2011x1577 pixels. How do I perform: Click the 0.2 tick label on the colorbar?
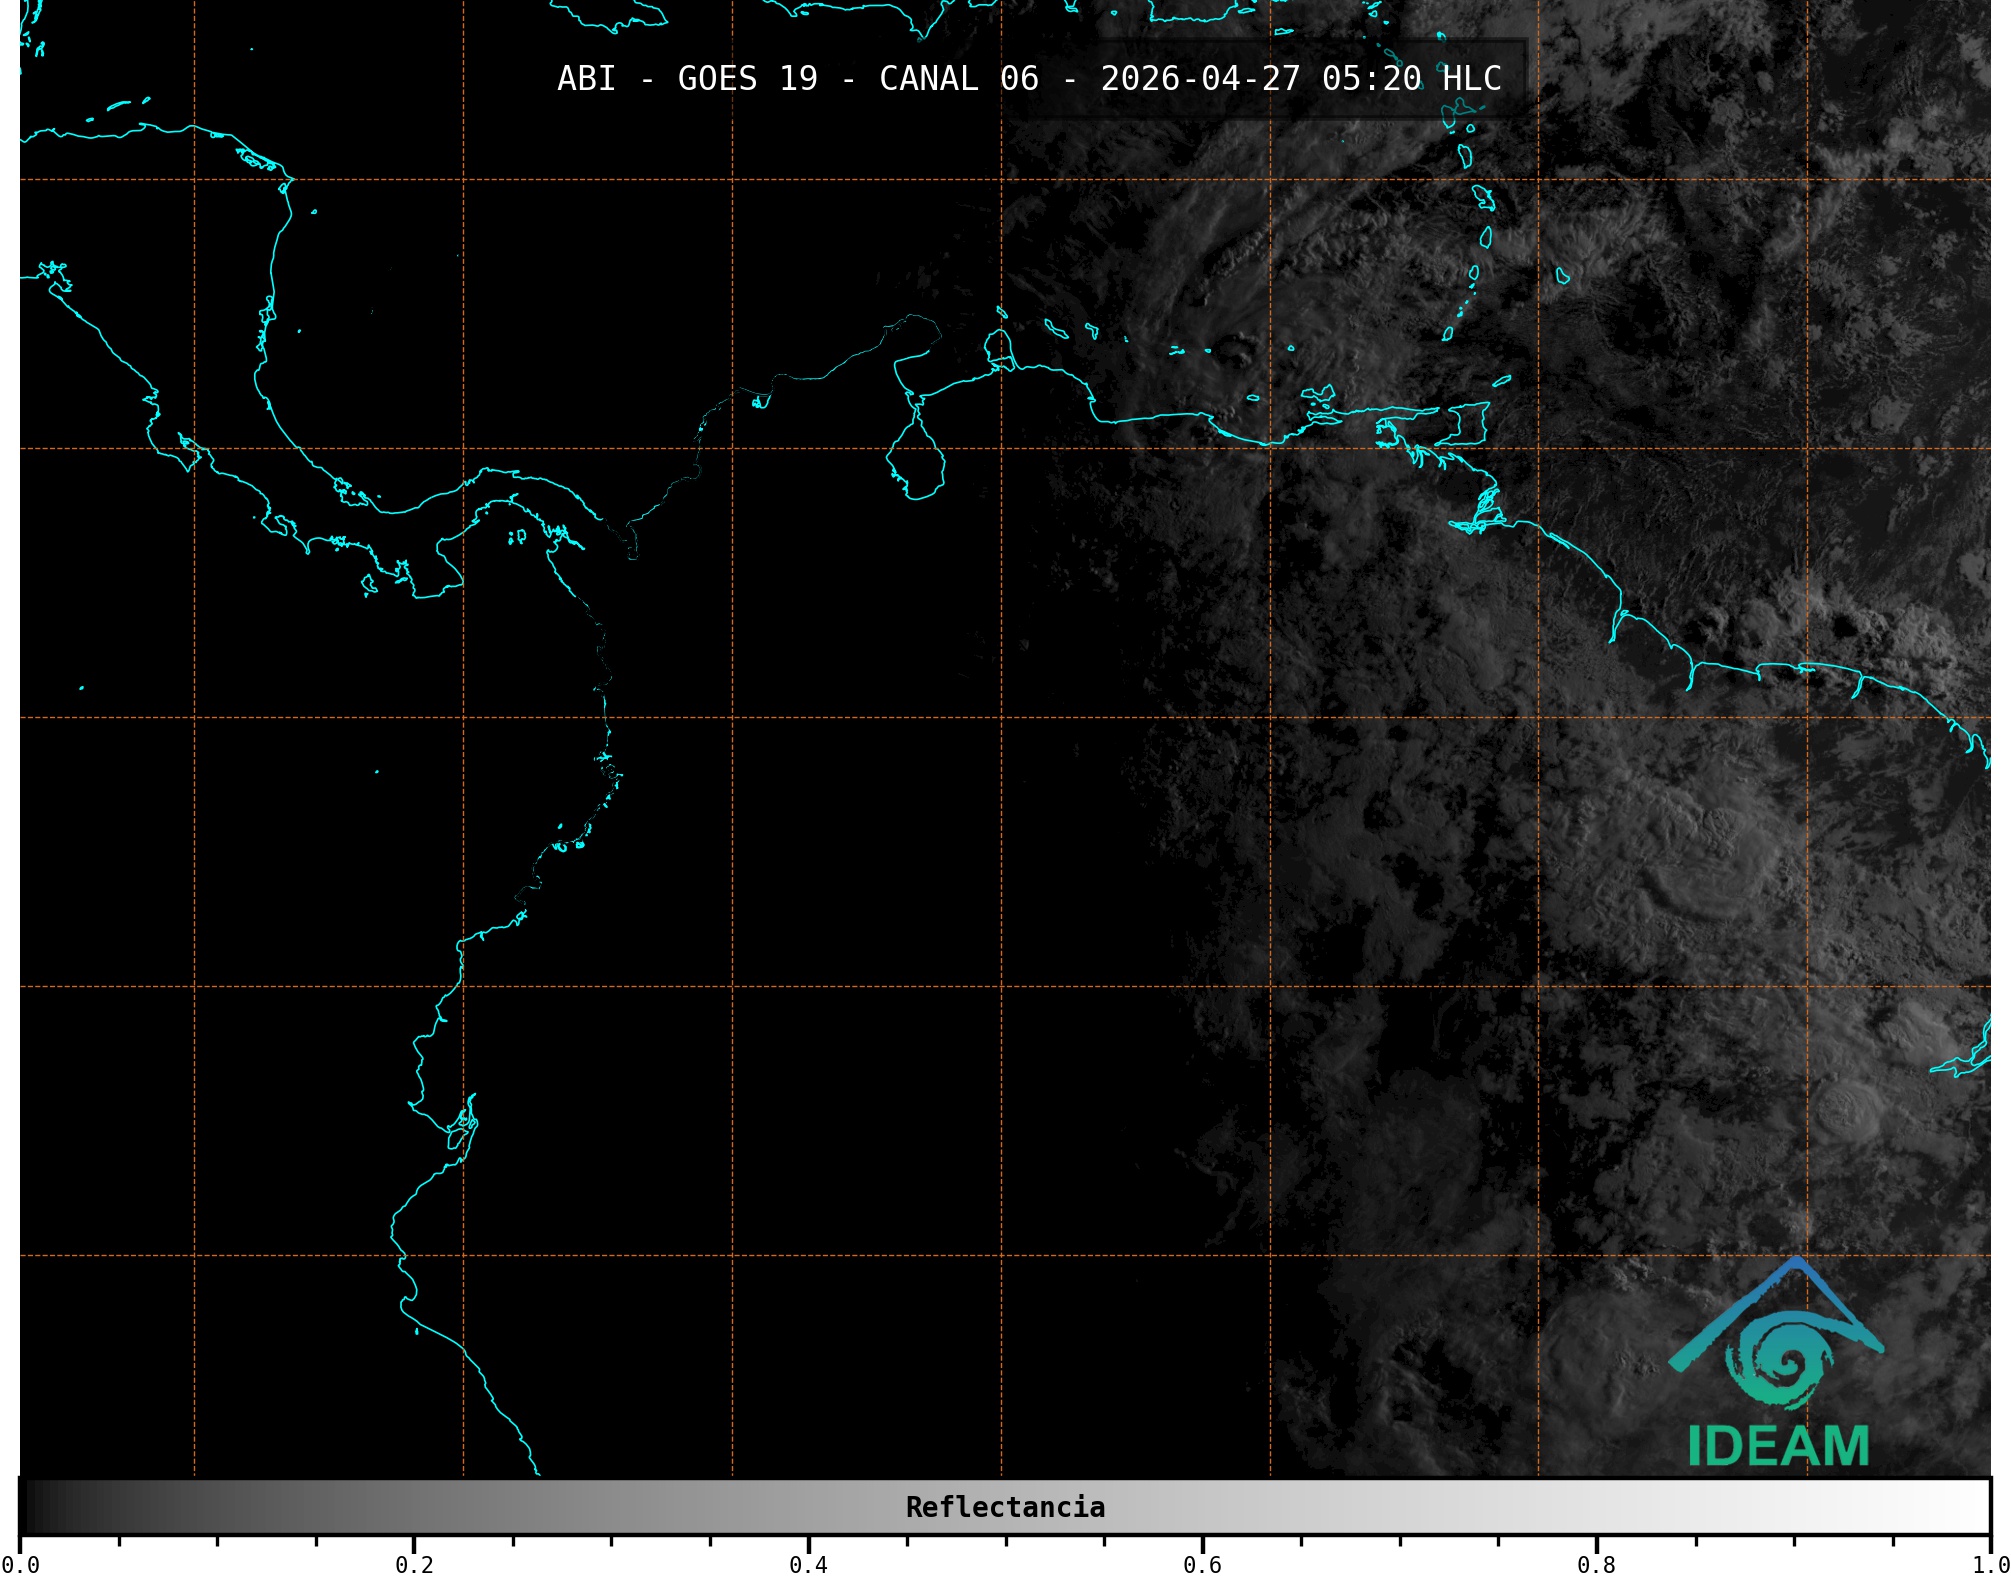click(414, 1565)
